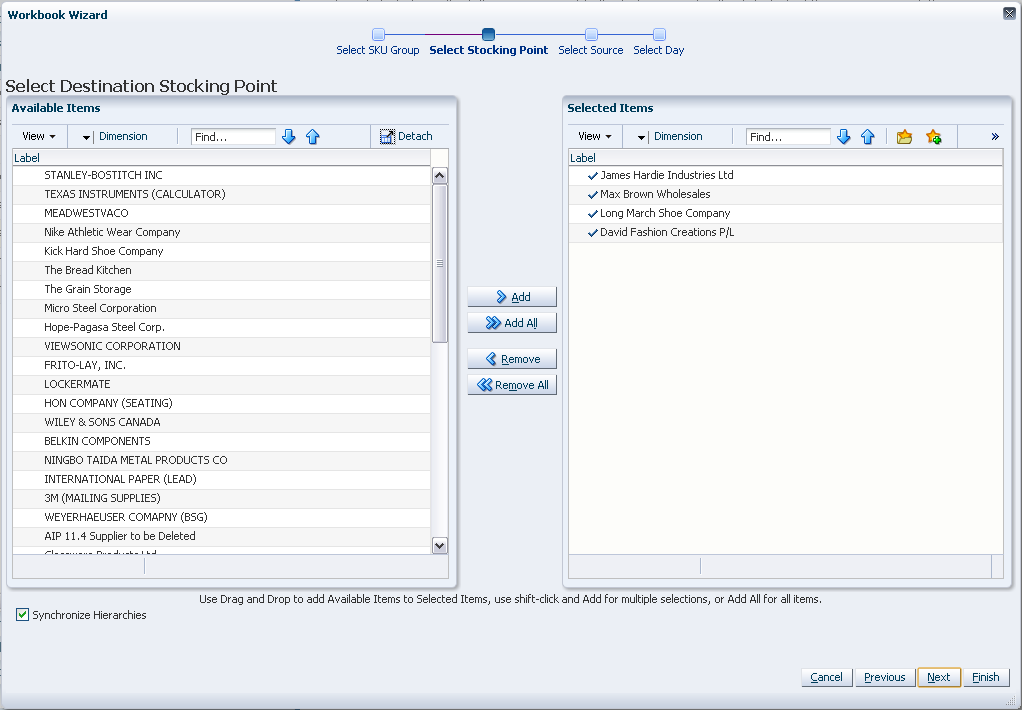Click the Label column header in Selected Items
This screenshot has height=710, width=1022.
tap(785, 158)
